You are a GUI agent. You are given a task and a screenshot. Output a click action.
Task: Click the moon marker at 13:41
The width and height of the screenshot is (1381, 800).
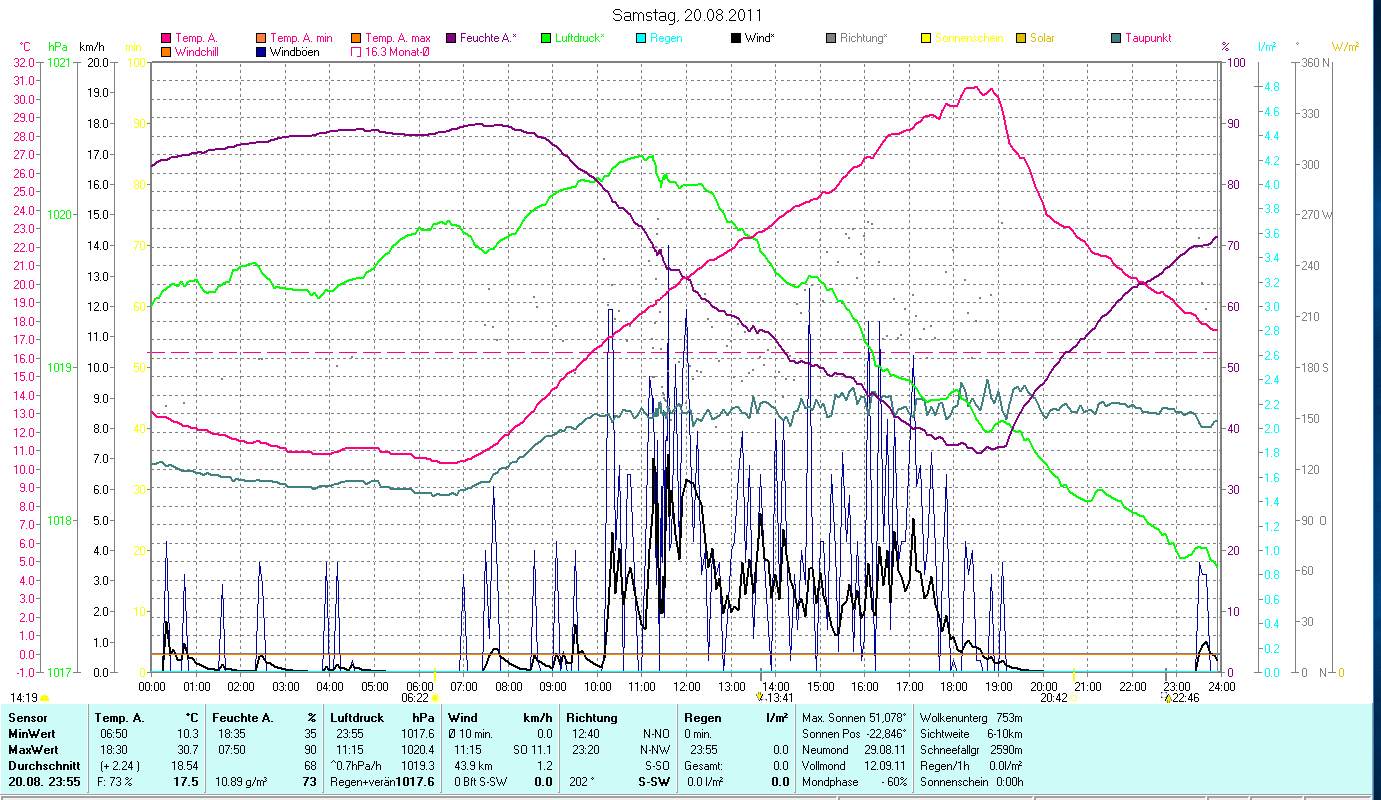click(x=760, y=697)
